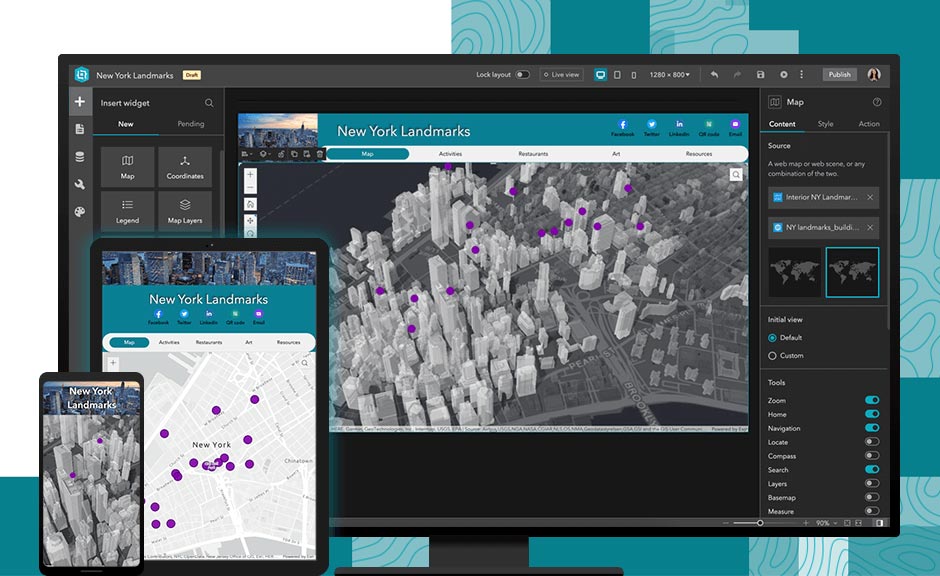940x576 pixels.
Task: Click the Save icon in top toolbar
Action: click(760, 75)
